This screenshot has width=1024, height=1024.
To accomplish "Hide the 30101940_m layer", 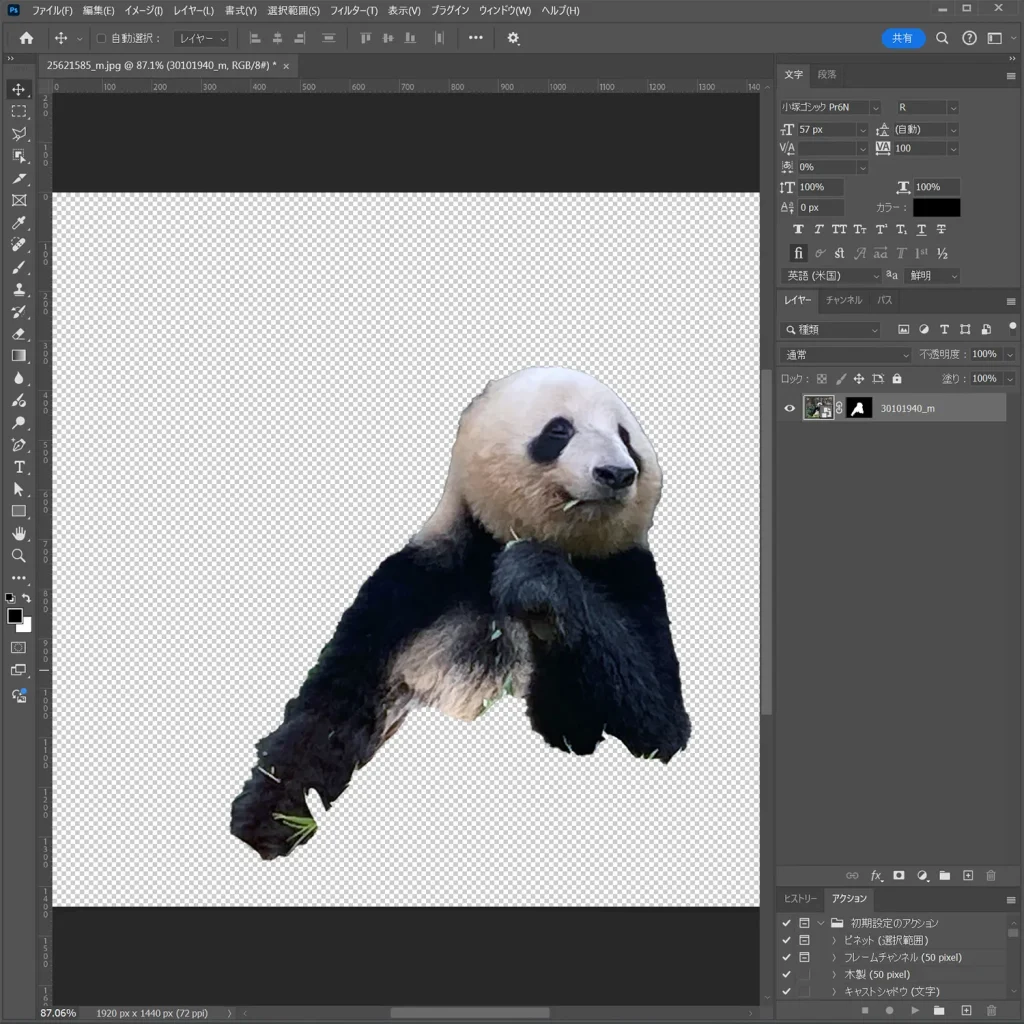I will 789,408.
